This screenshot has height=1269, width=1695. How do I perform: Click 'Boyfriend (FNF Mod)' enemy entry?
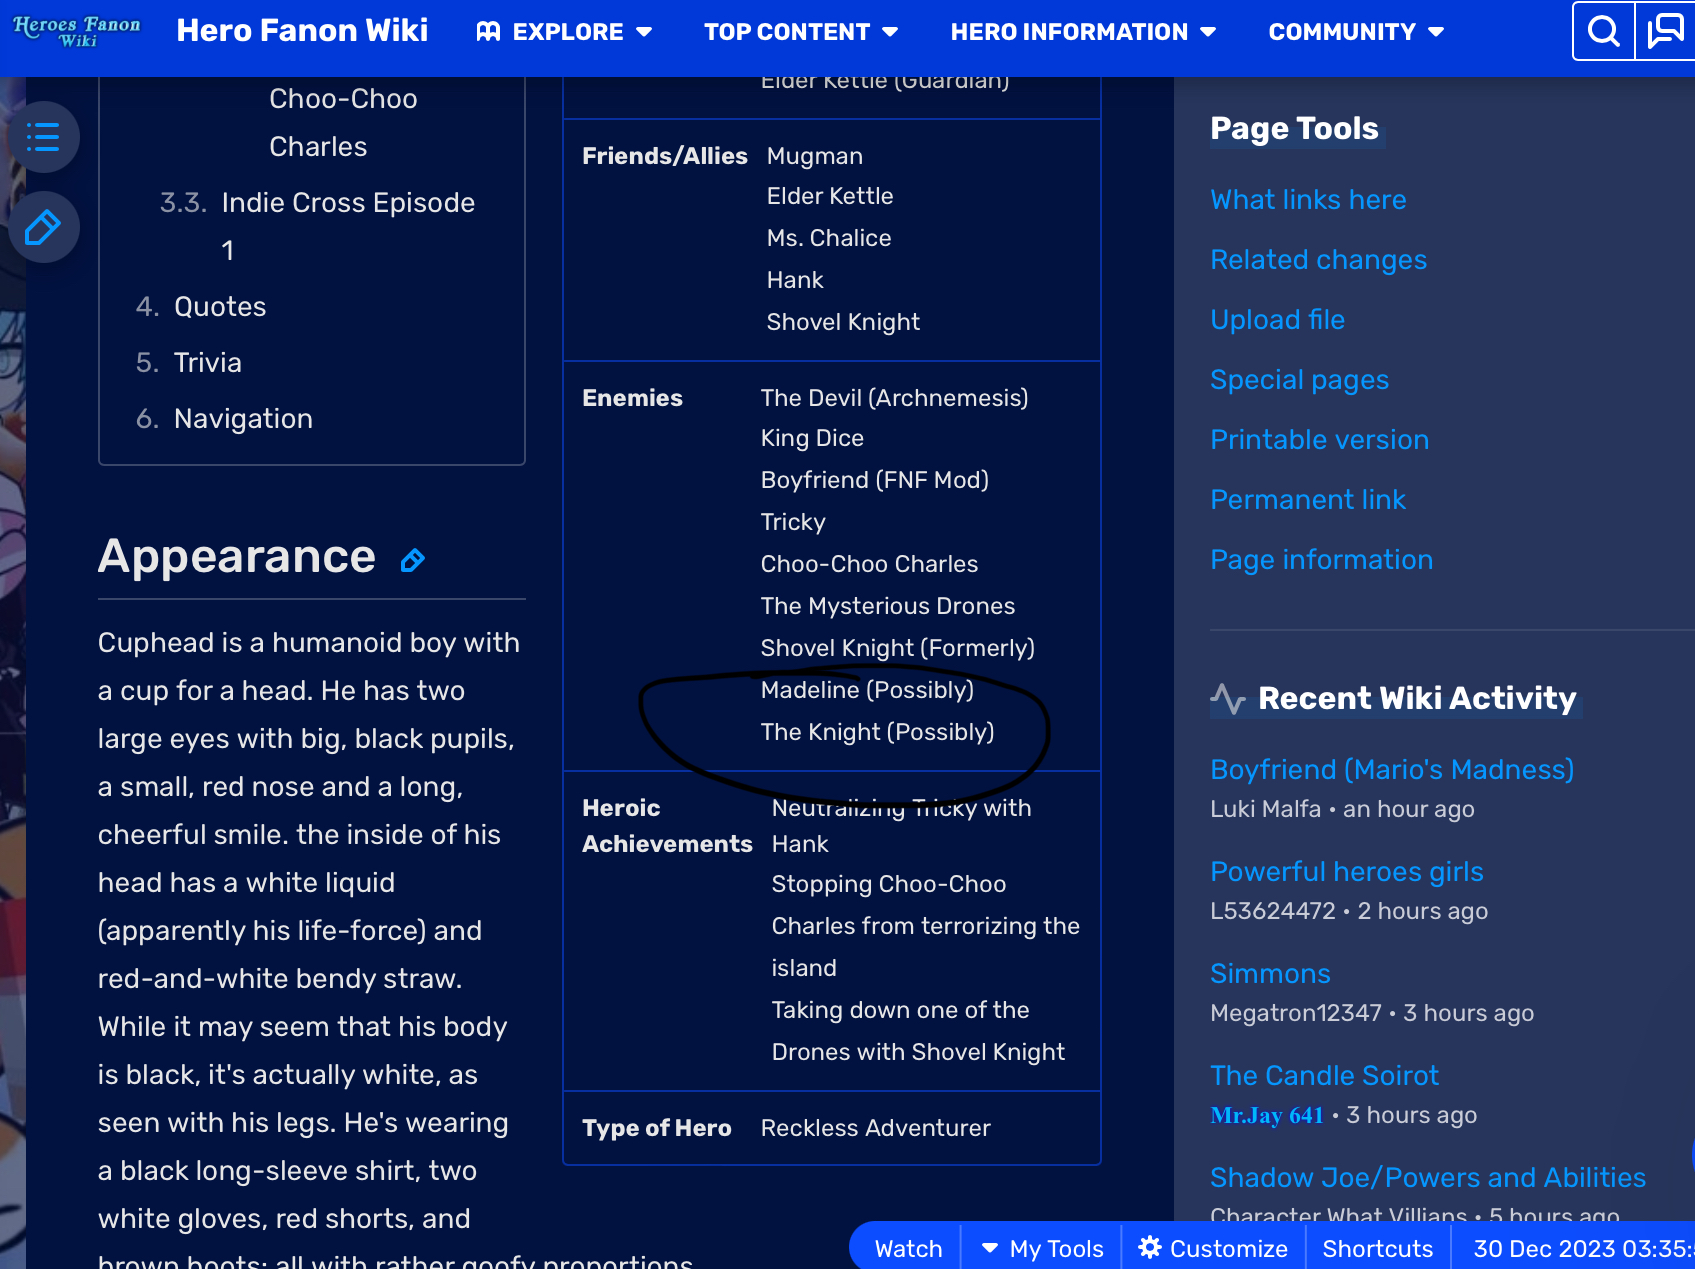(x=874, y=480)
